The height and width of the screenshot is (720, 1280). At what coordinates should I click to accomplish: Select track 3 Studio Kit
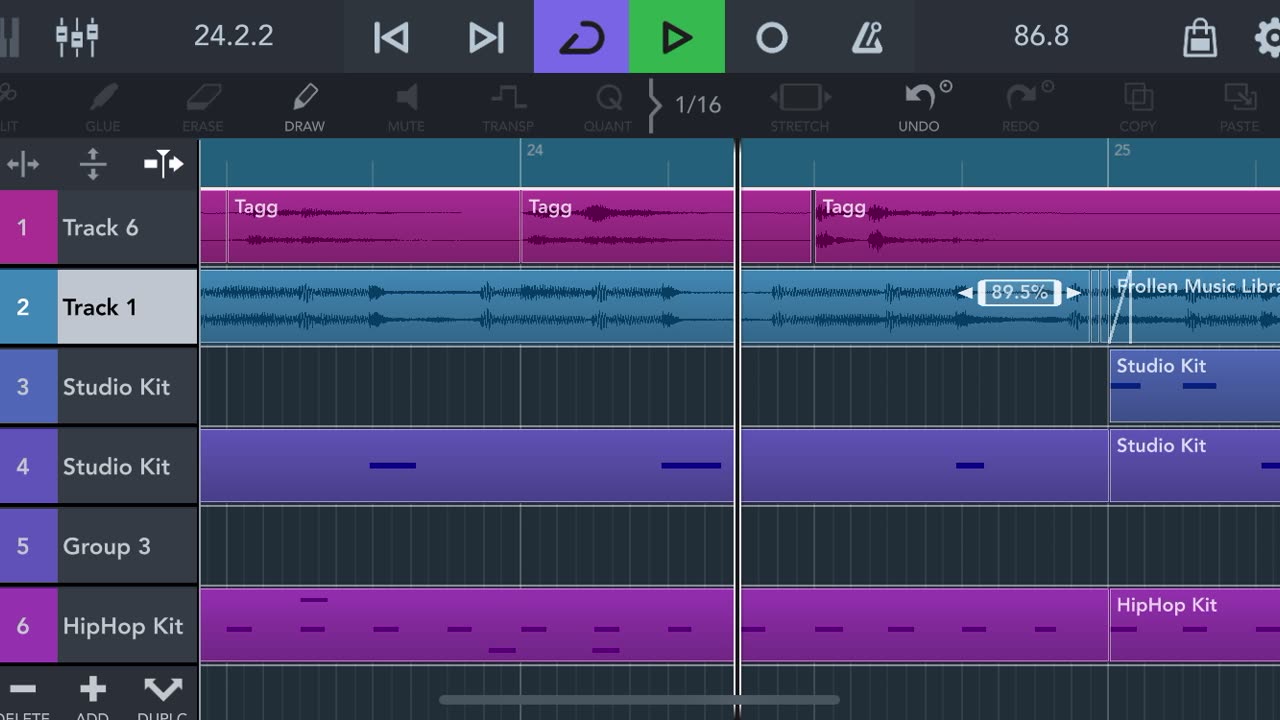(127, 387)
